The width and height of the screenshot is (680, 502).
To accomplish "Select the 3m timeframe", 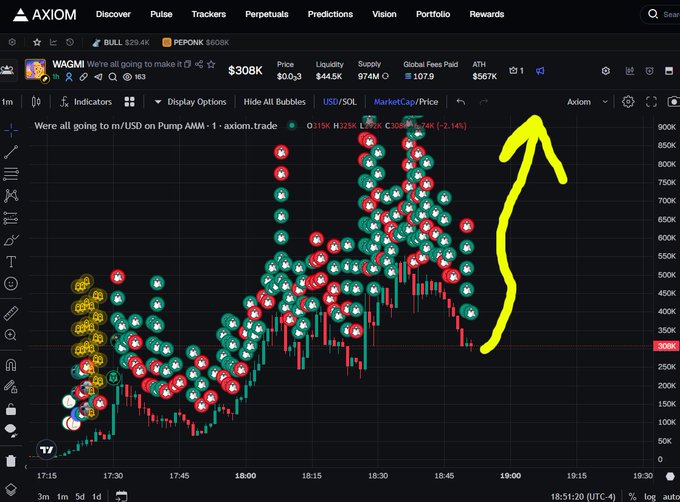I will (43, 496).
